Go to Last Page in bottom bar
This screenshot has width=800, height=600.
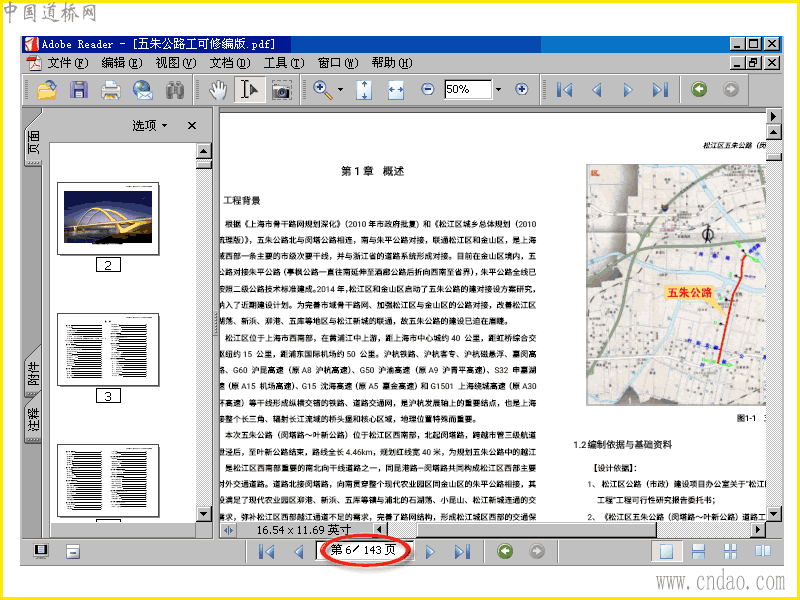[x=462, y=552]
